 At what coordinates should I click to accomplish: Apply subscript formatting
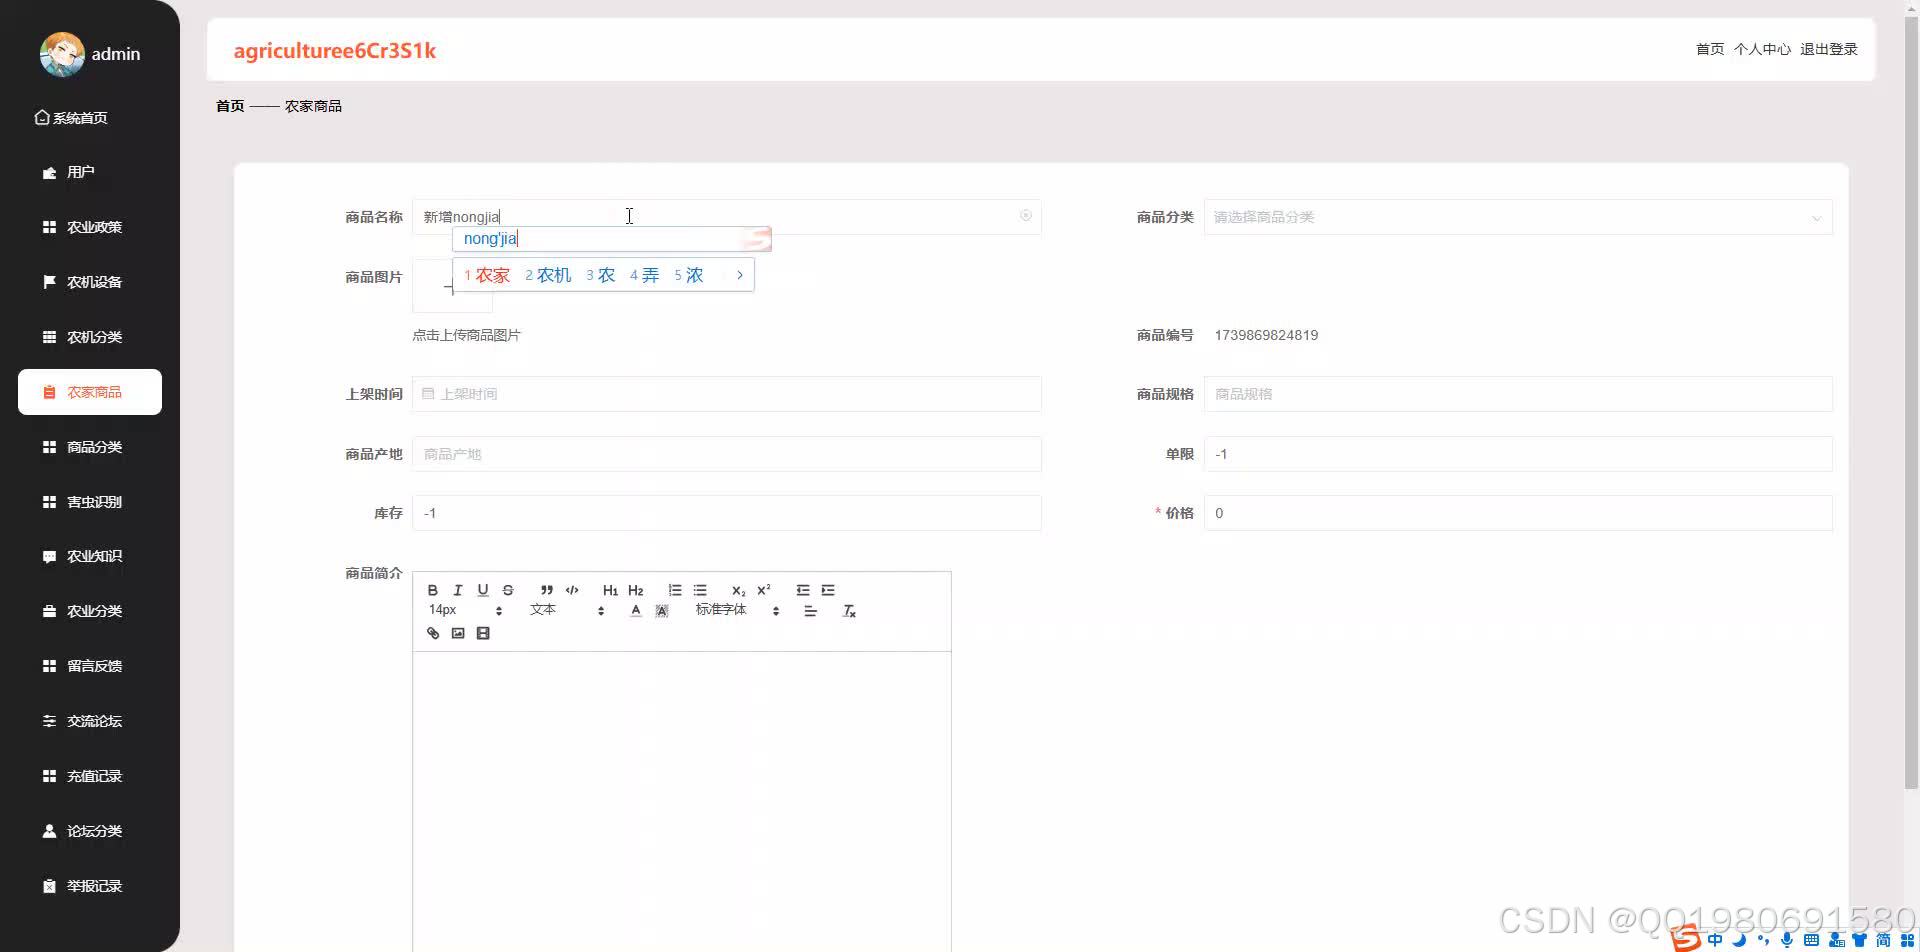[738, 590]
